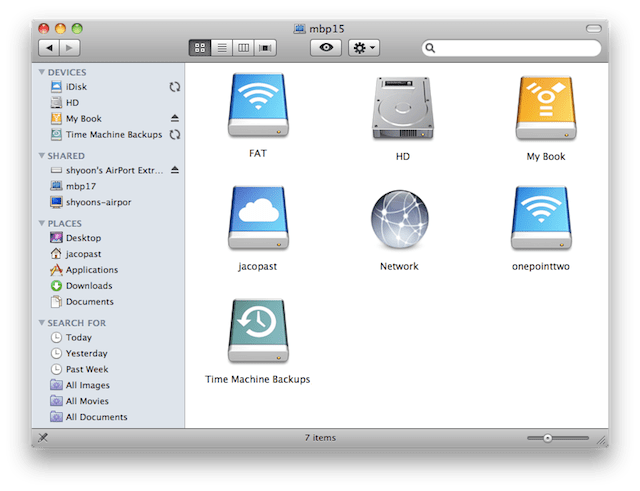Open the jacopast iDisk cloud drive
The height and width of the screenshot is (491, 640).
pyautogui.click(x=258, y=217)
